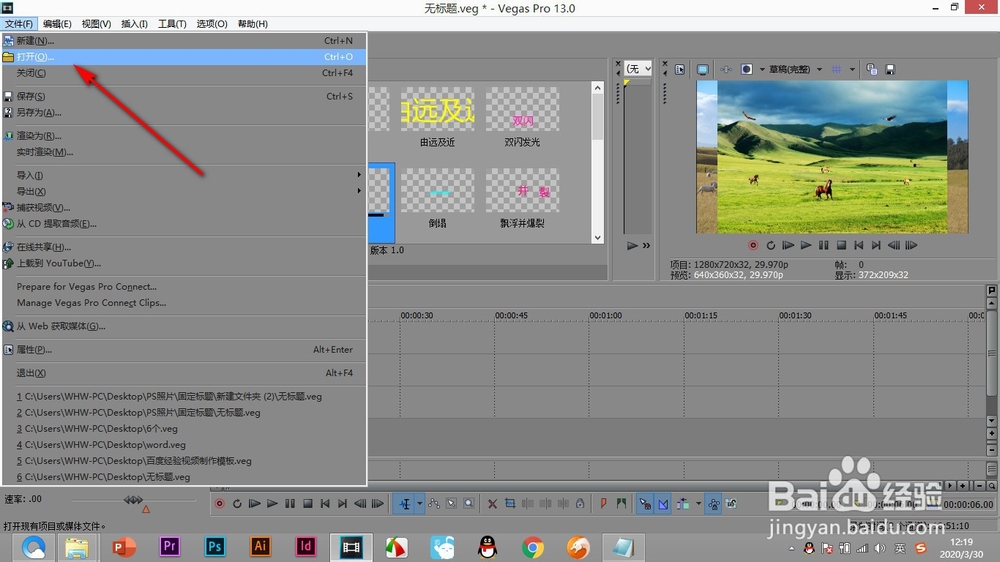Open Project Video Properties in the preview toolbar
Viewport: 1000px width, 562px height.
click(680, 70)
